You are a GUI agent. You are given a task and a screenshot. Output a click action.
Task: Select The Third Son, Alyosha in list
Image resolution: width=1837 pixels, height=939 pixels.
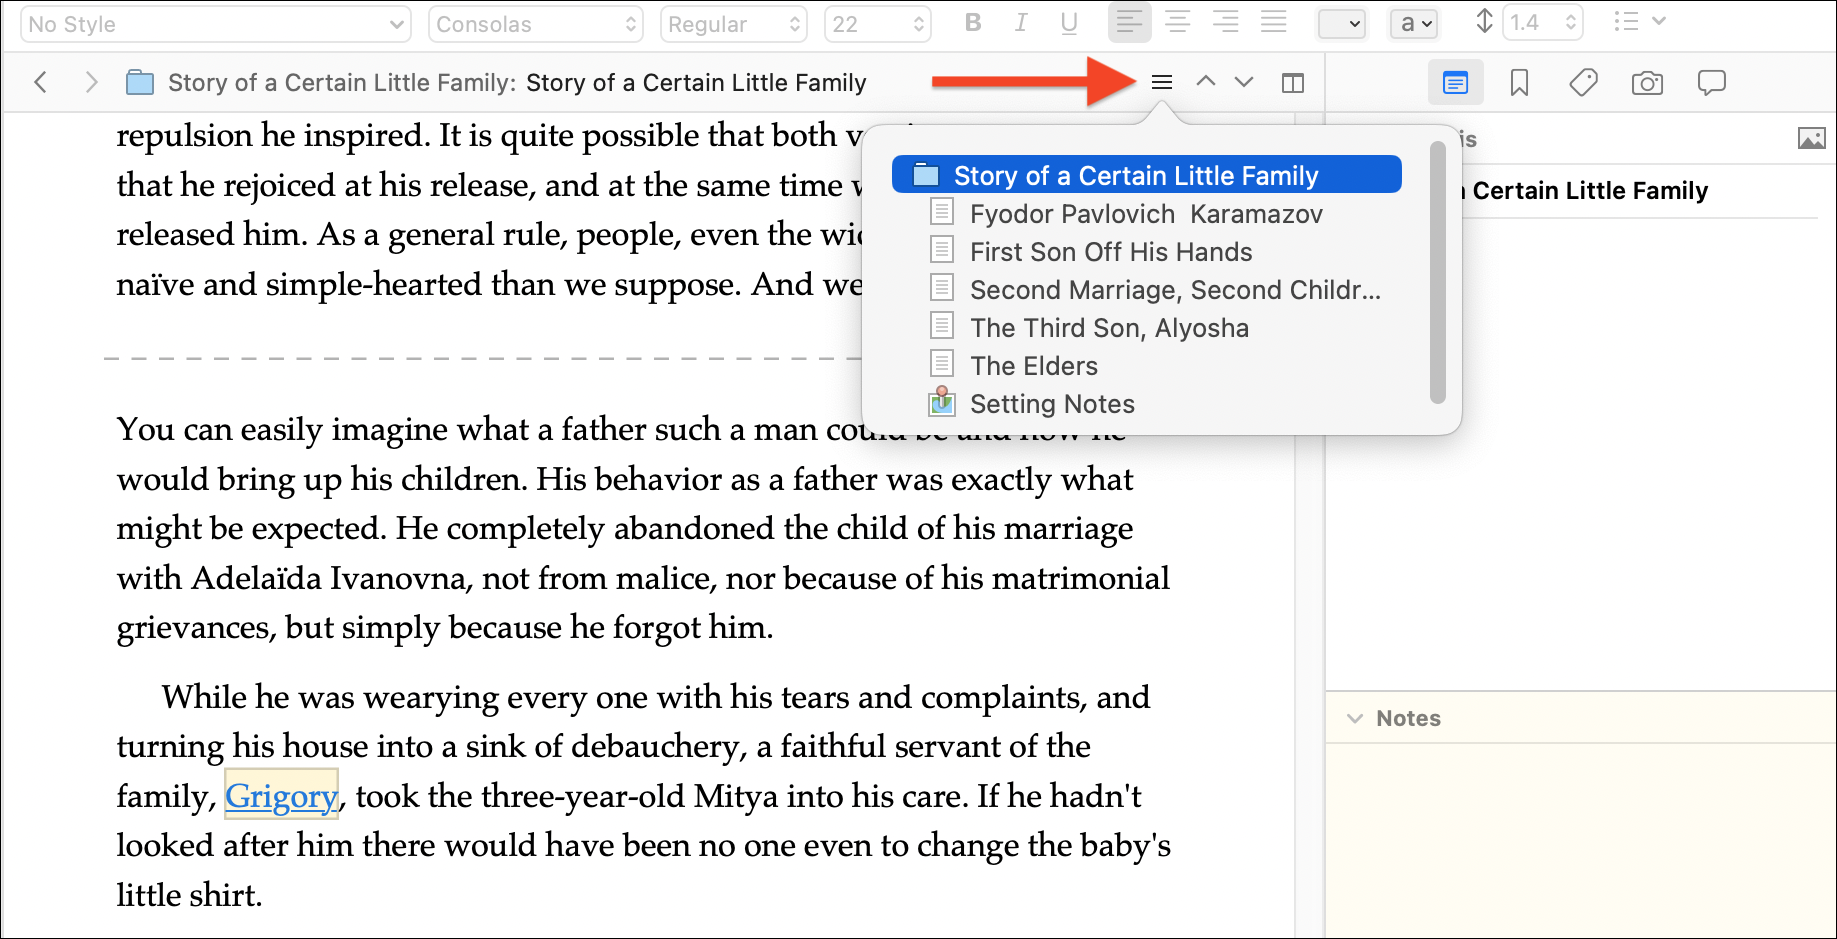click(1109, 328)
